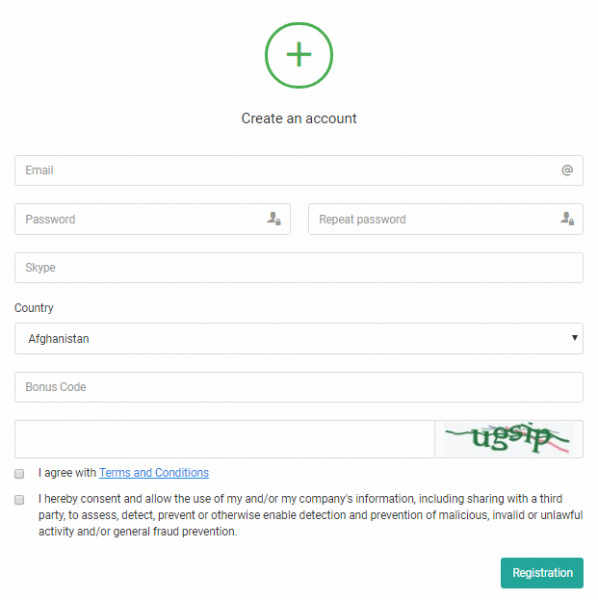Click the green plus circle icon
The image size is (598, 600).
(299, 55)
